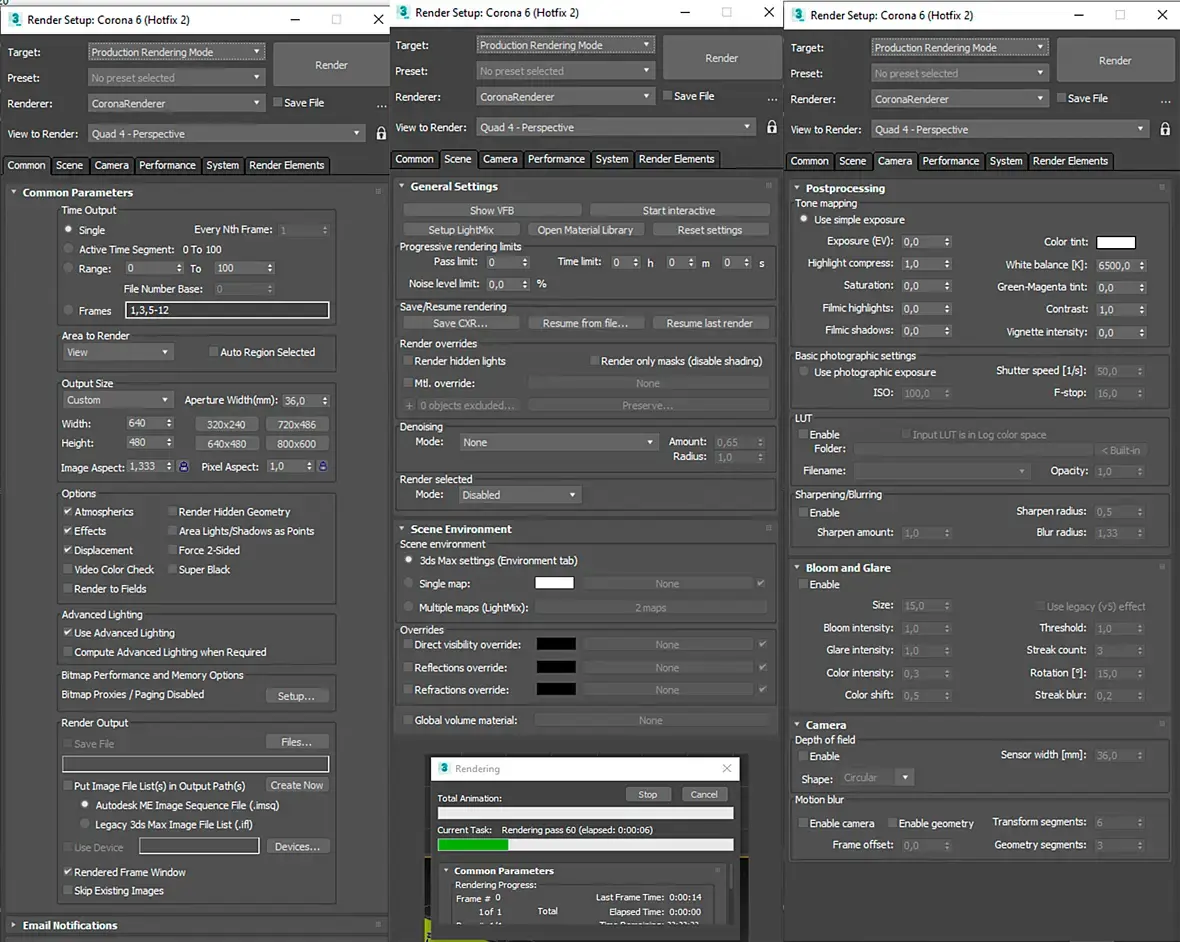This screenshot has width=1180, height=942.
Task: Click the 800x600 preset size button
Action: pos(297,444)
